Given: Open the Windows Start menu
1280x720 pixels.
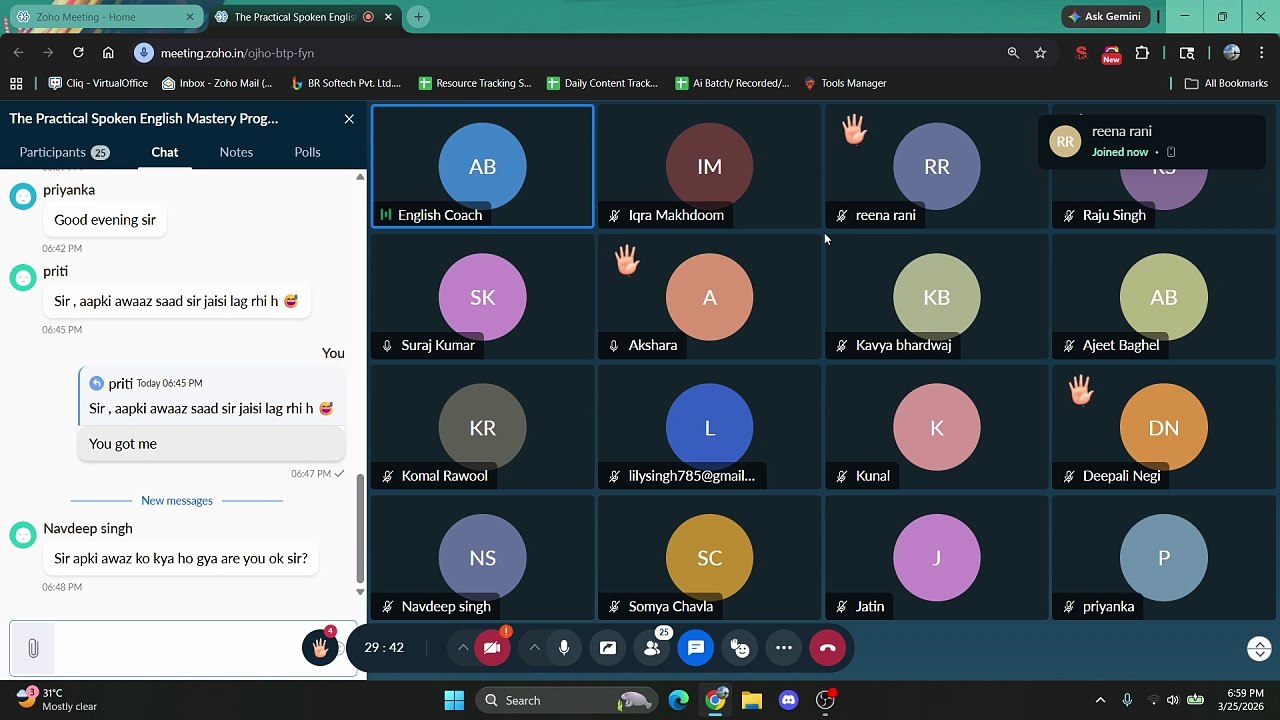Looking at the screenshot, I should pos(454,700).
